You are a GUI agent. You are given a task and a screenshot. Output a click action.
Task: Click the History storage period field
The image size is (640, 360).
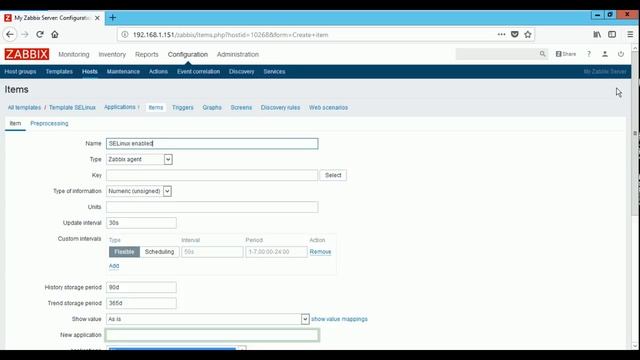tap(142, 287)
